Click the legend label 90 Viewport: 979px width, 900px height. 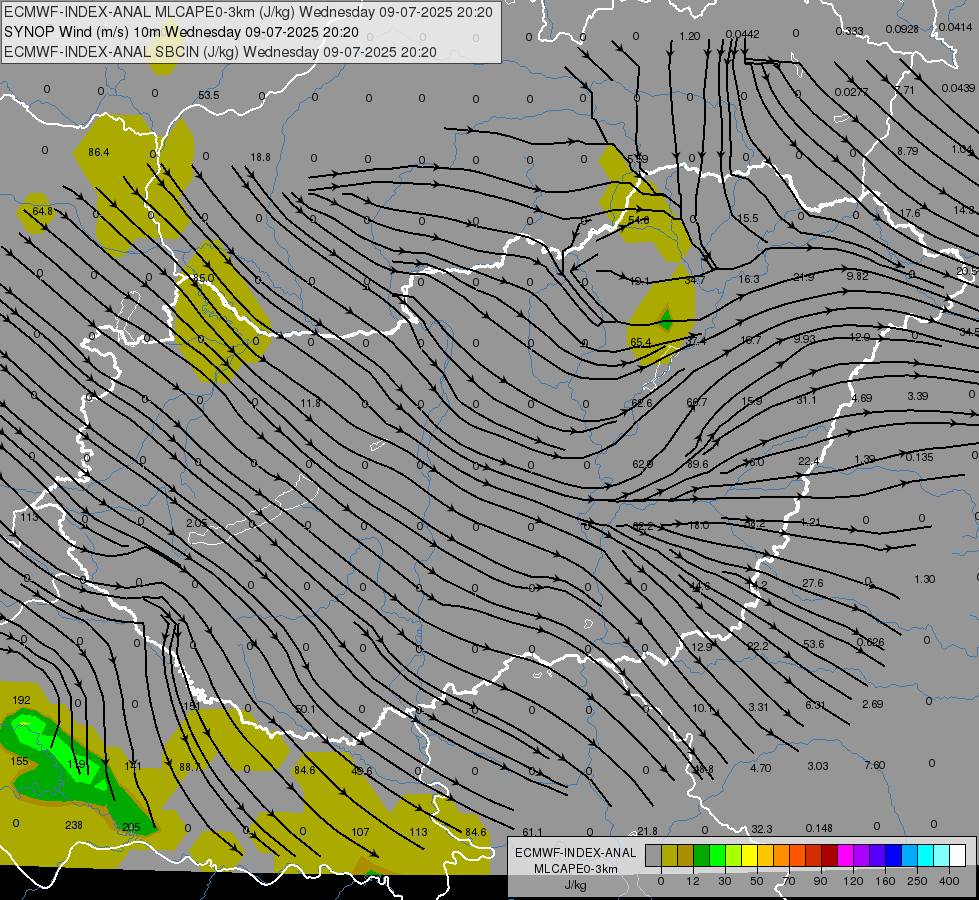820,881
